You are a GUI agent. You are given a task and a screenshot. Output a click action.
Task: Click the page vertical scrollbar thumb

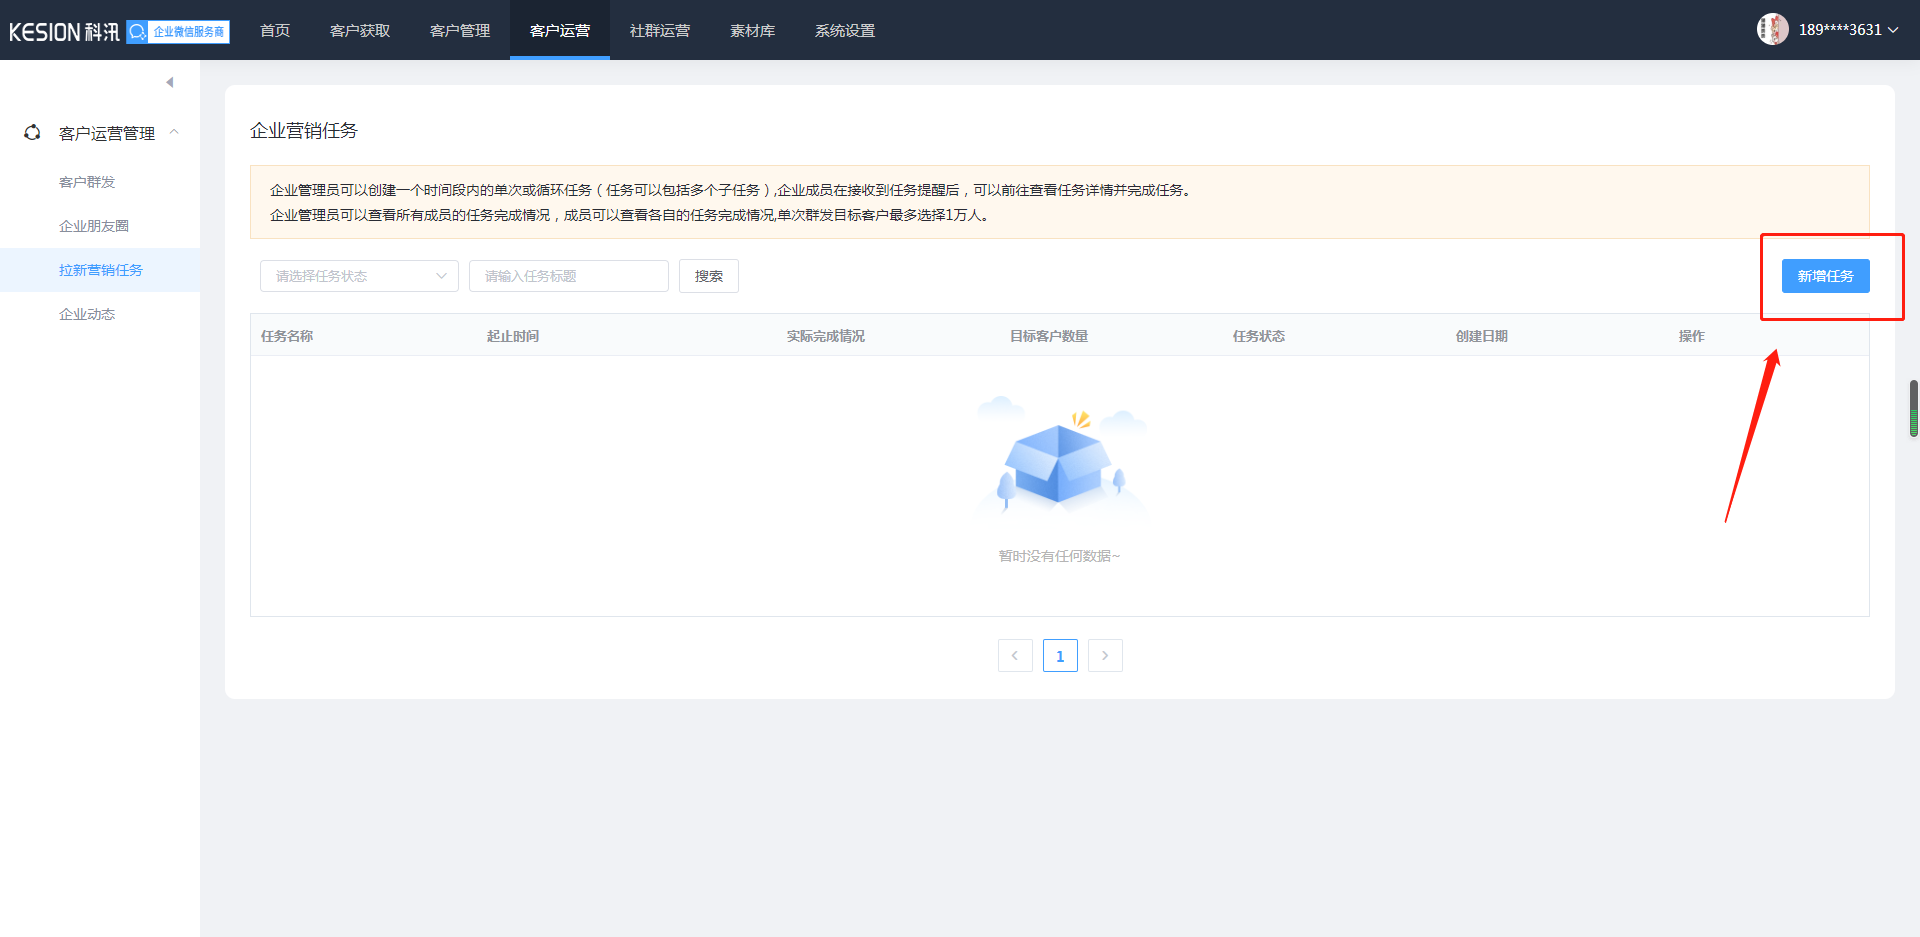(1914, 408)
